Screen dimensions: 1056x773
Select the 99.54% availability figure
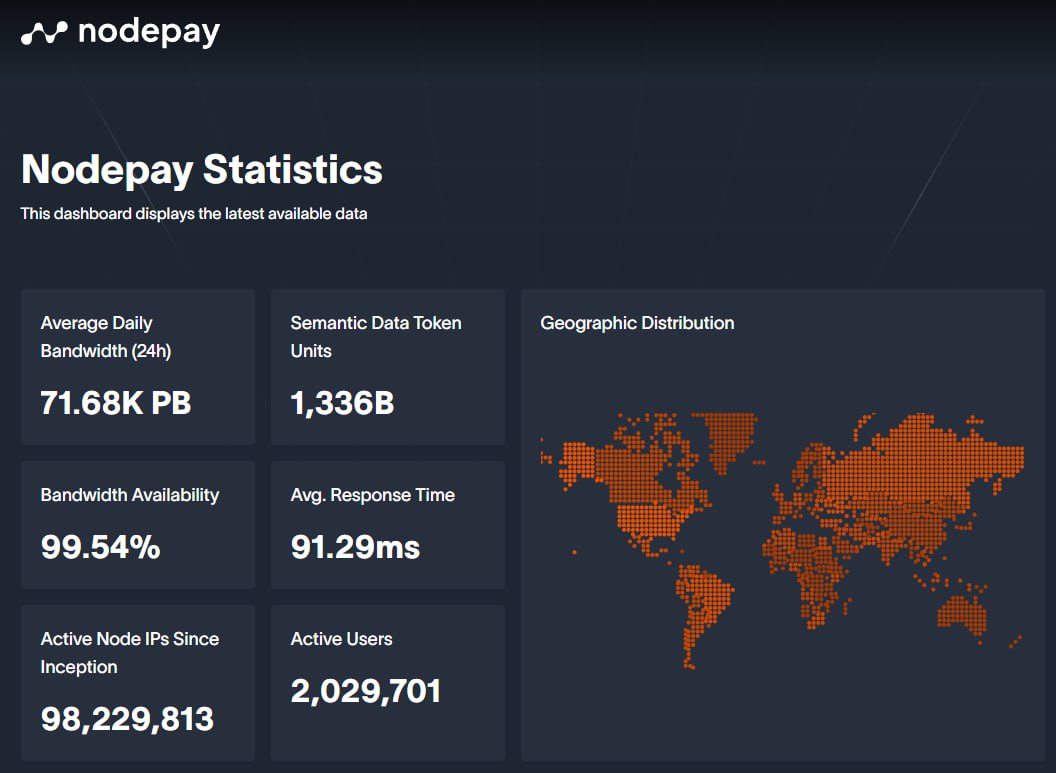pos(100,547)
